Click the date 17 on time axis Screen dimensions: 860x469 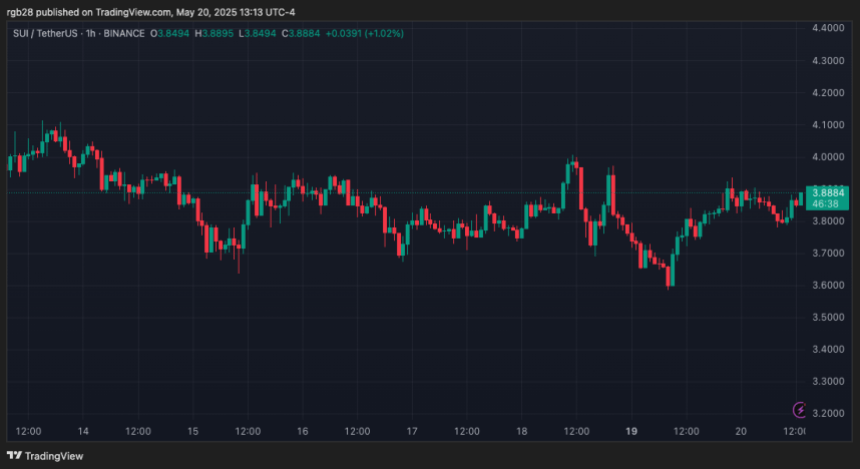pyautogui.click(x=412, y=432)
